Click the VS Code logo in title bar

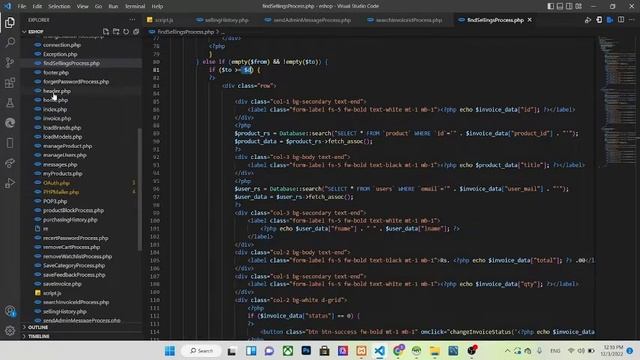(x=7, y=6)
